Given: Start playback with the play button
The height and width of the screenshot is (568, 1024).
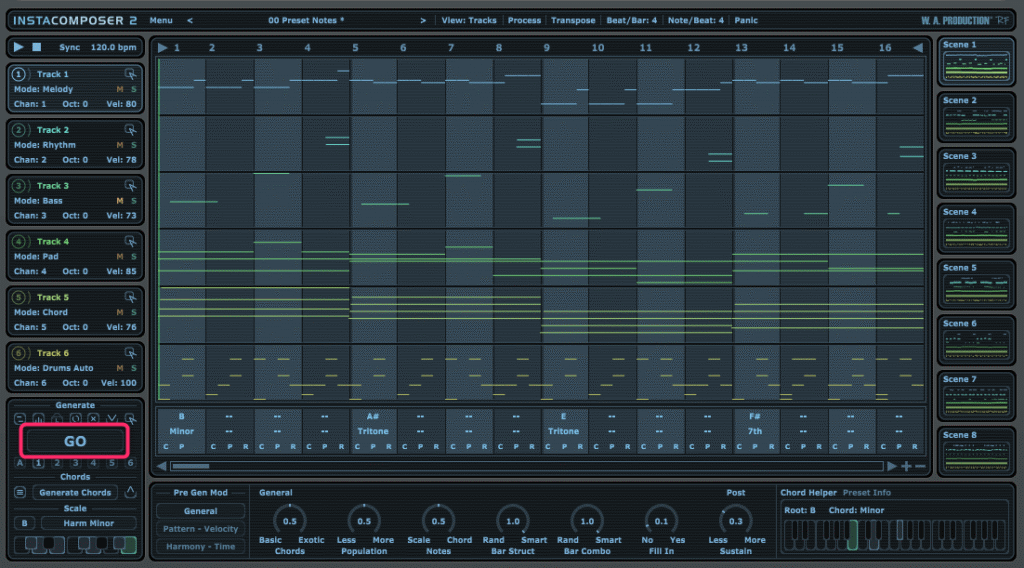Looking at the screenshot, I should (x=18, y=47).
